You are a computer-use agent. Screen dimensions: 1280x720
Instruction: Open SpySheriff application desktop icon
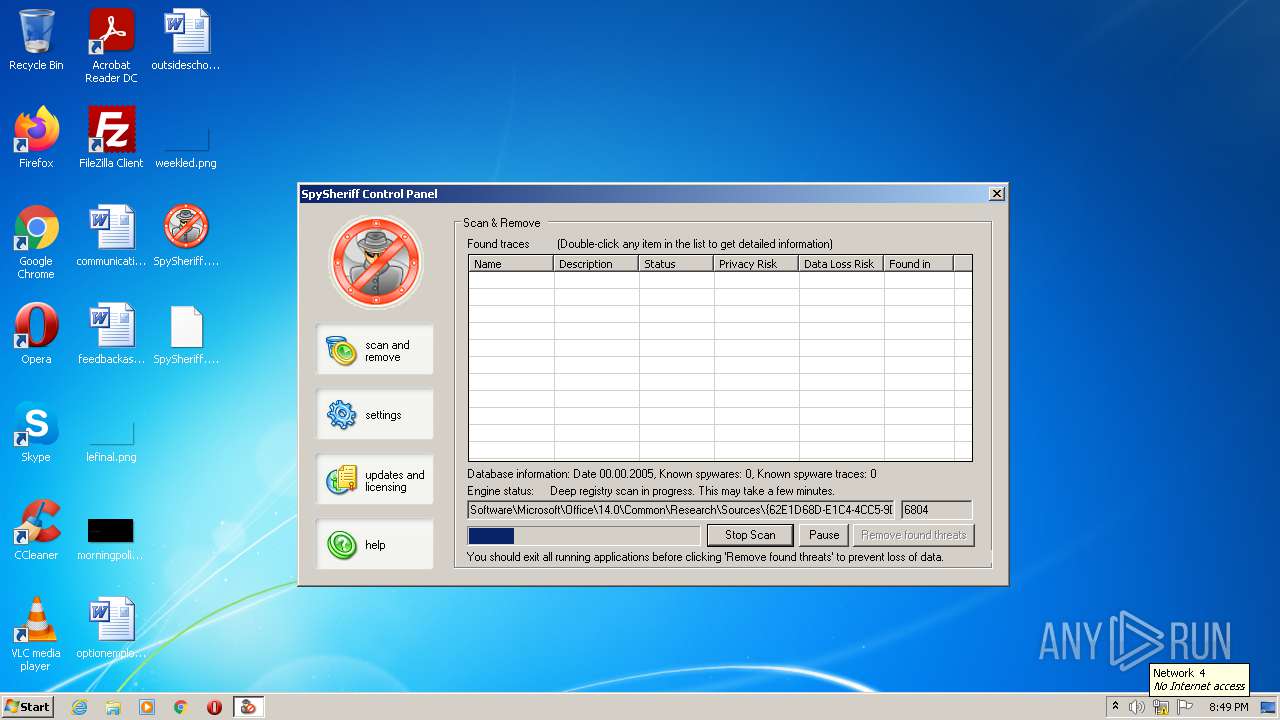click(x=186, y=236)
